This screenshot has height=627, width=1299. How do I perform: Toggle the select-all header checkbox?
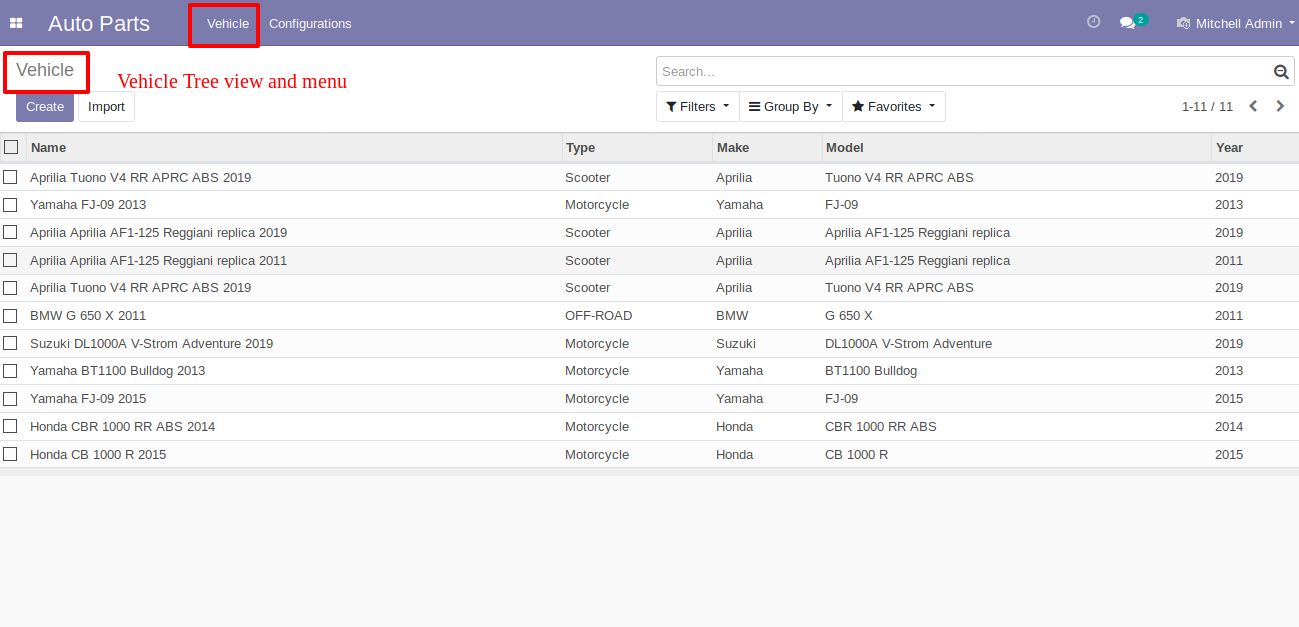(11, 147)
